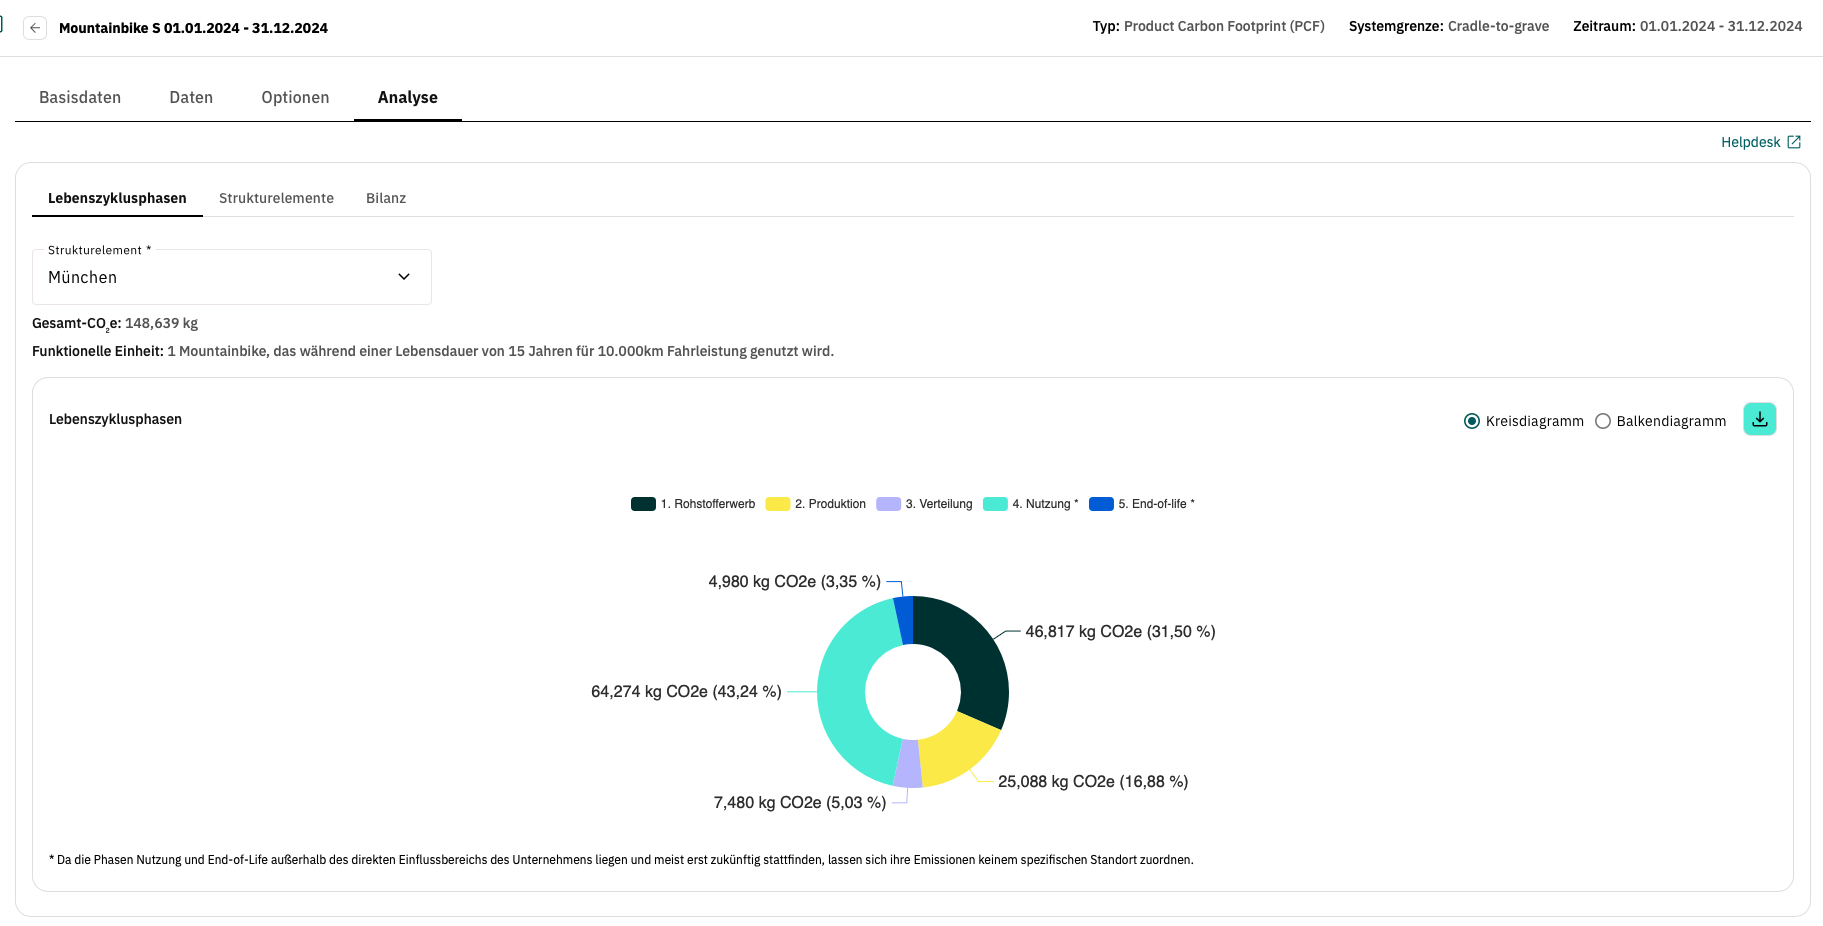Screen dimensions: 1823x926
Task: Show the Bilanz sub-tab
Action: pos(386,198)
